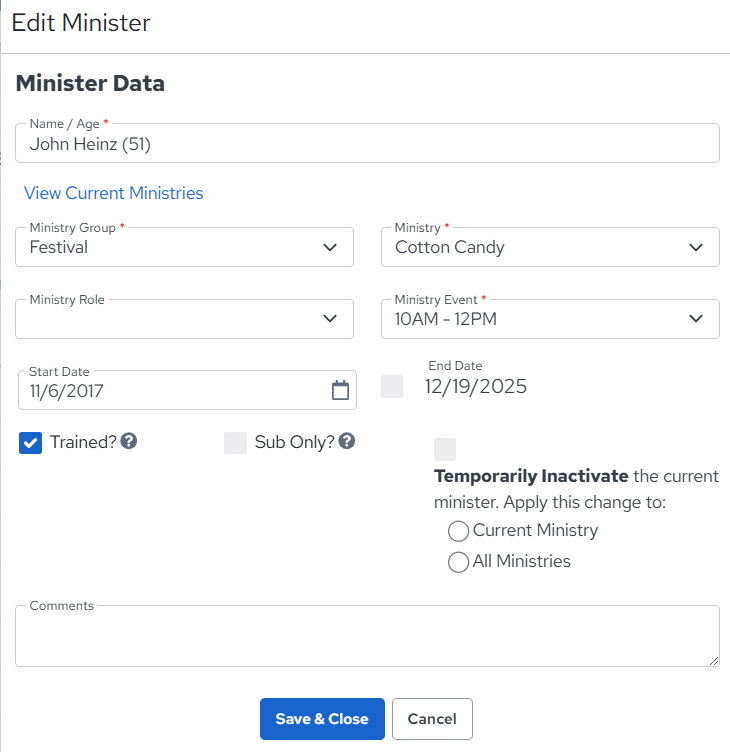Open the Start Date calendar picker icon

pyautogui.click(x=340, y=390)
